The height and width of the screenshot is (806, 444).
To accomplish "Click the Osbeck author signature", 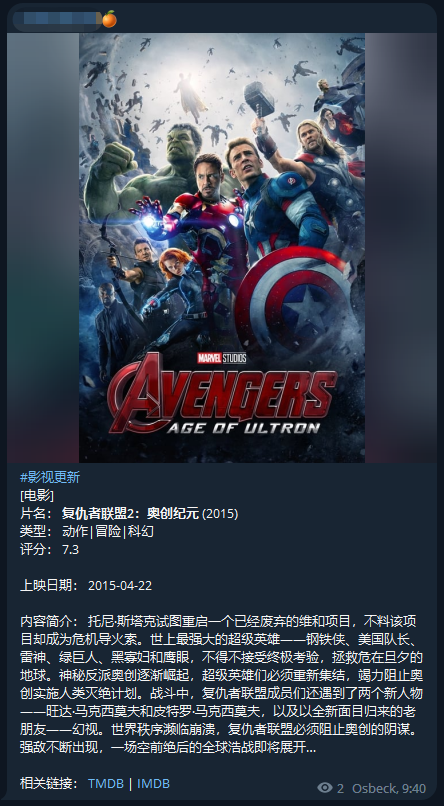I will pos(375,788).
